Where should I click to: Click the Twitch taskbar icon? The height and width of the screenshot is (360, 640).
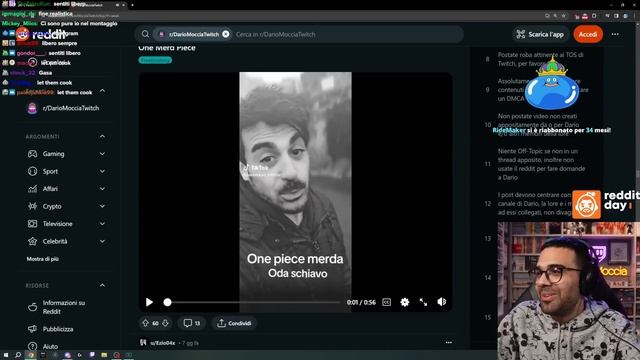click(x=92, y=355)
